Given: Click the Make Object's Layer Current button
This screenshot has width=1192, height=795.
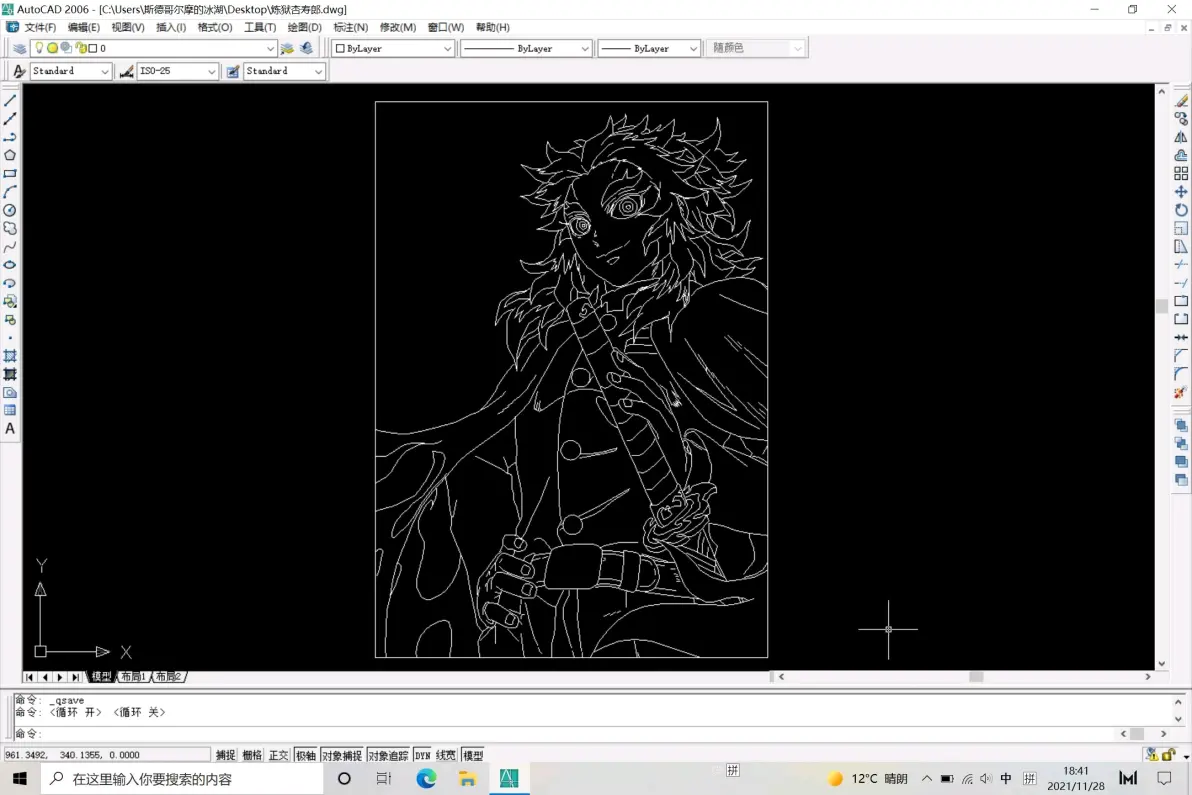Looking at the screenshot, I should coord(287,48).
